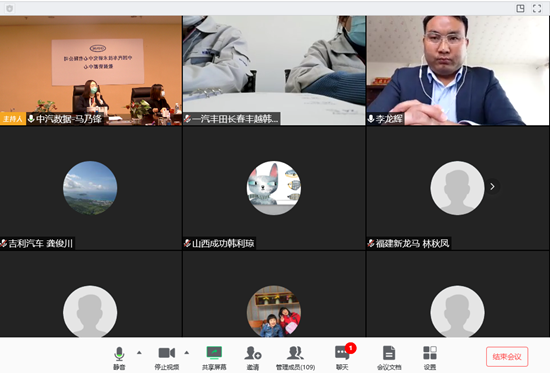Mute microphone with 静音 icon
This screenshot has width=550, height=373.
tap(119, 358)
